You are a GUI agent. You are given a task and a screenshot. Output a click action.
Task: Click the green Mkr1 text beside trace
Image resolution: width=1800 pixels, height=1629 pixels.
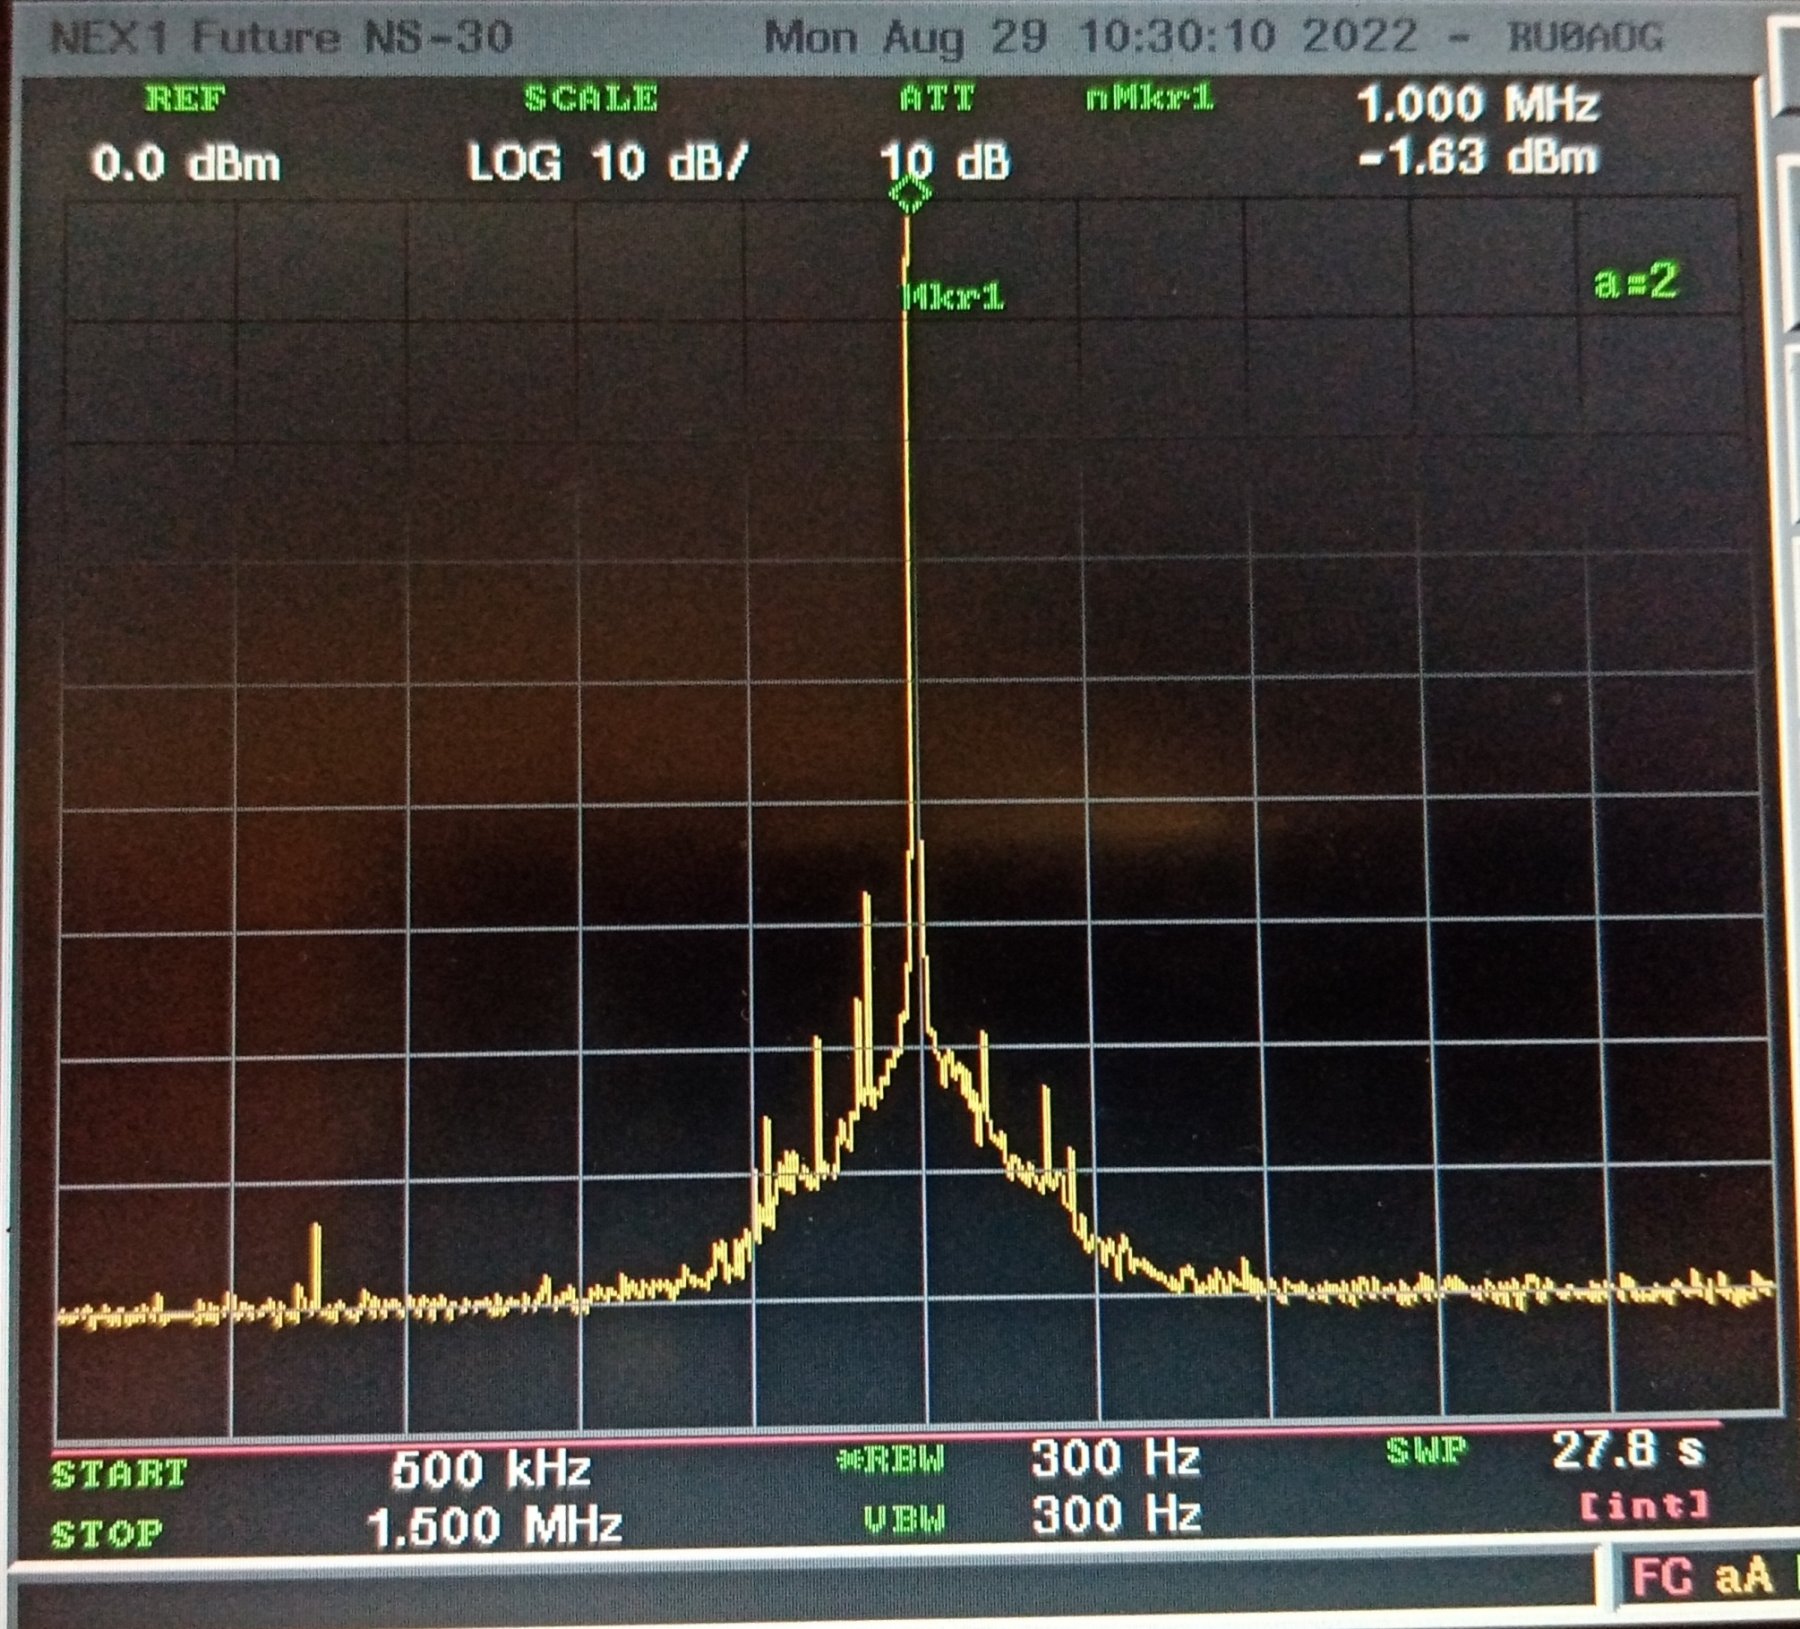tap(954, 297)
